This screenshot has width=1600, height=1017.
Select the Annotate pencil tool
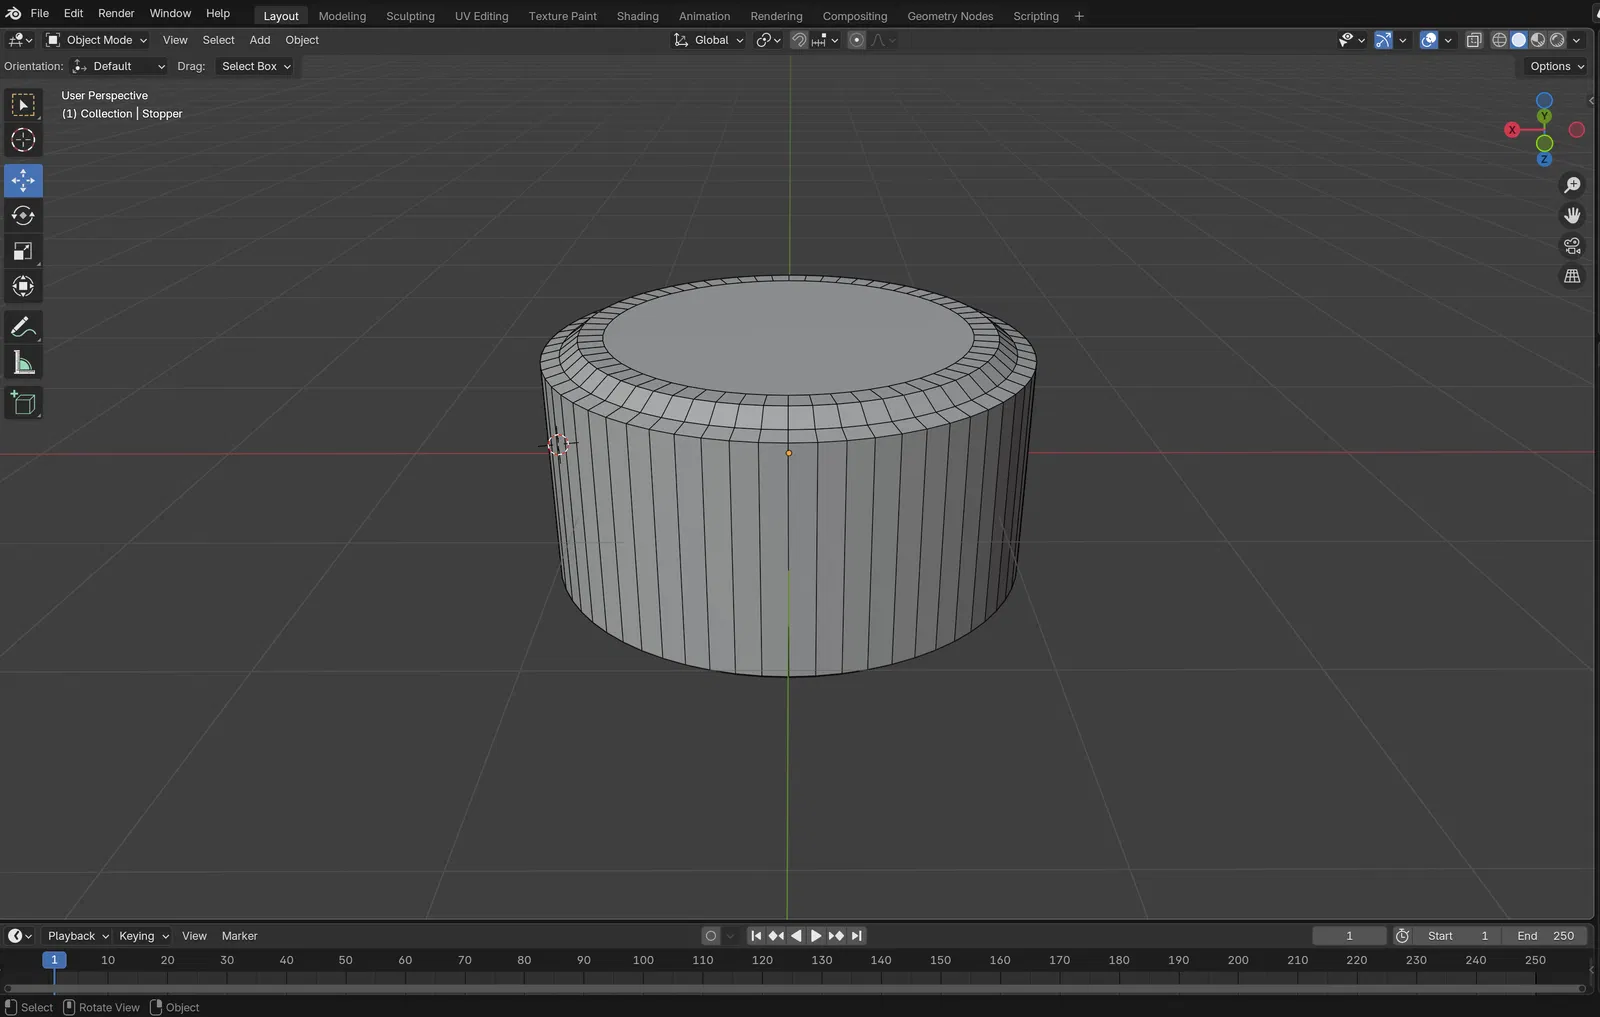coord(23,327)
